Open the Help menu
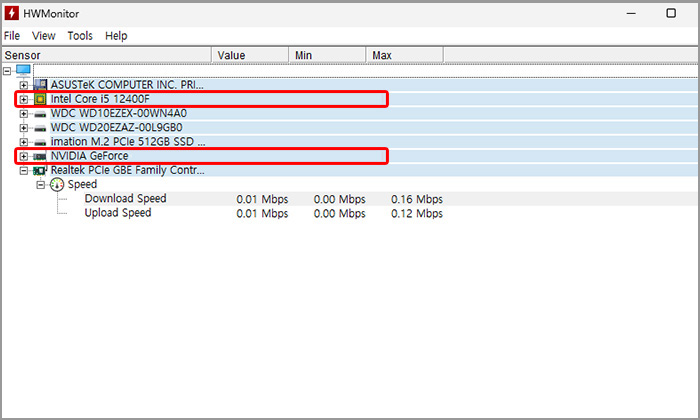Viewport: 700px width, 420px height. coord(116,36)
